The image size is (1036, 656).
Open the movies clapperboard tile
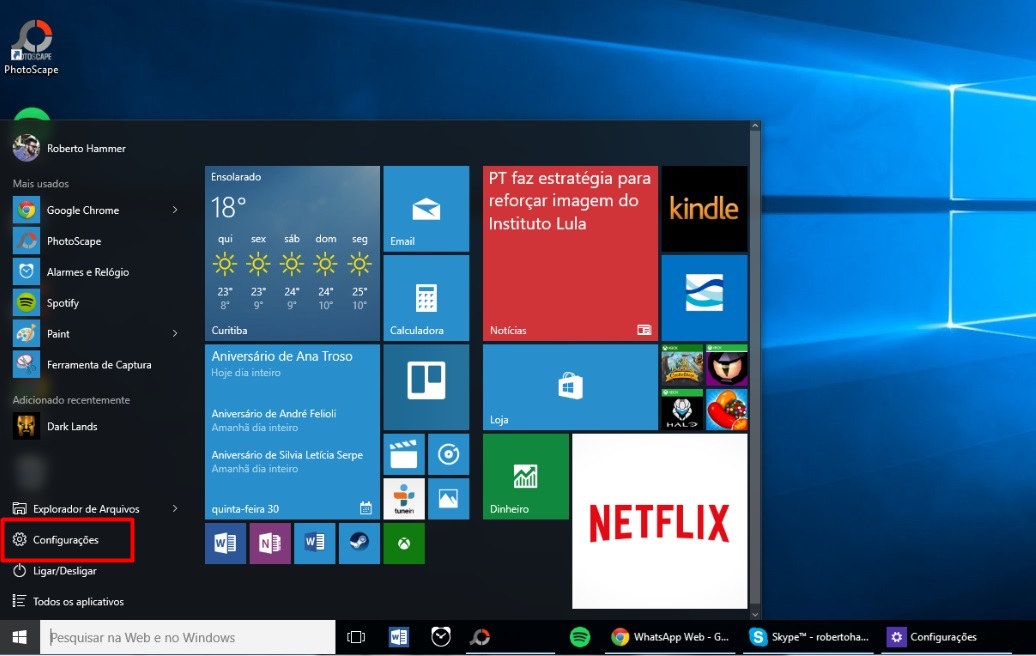(404, 455)
